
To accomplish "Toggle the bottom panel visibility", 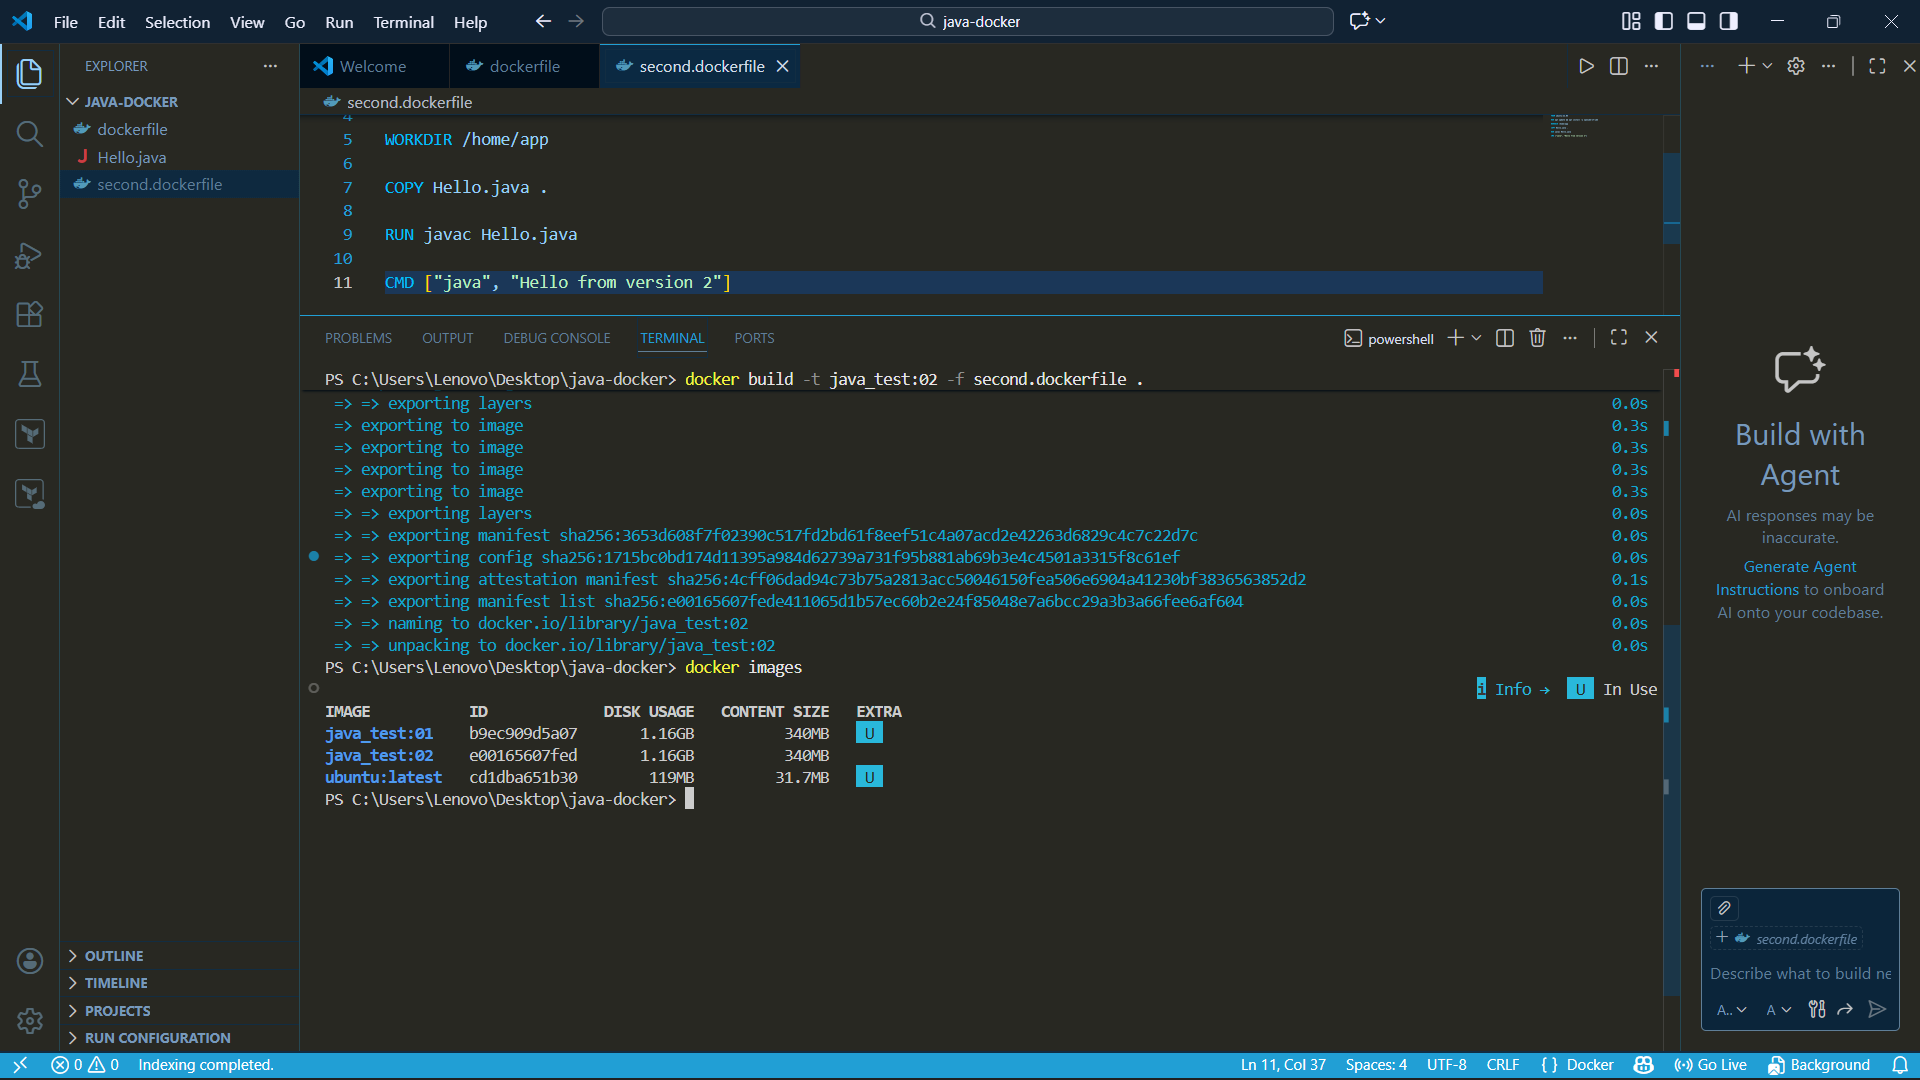I will [x=1696, y=20].
